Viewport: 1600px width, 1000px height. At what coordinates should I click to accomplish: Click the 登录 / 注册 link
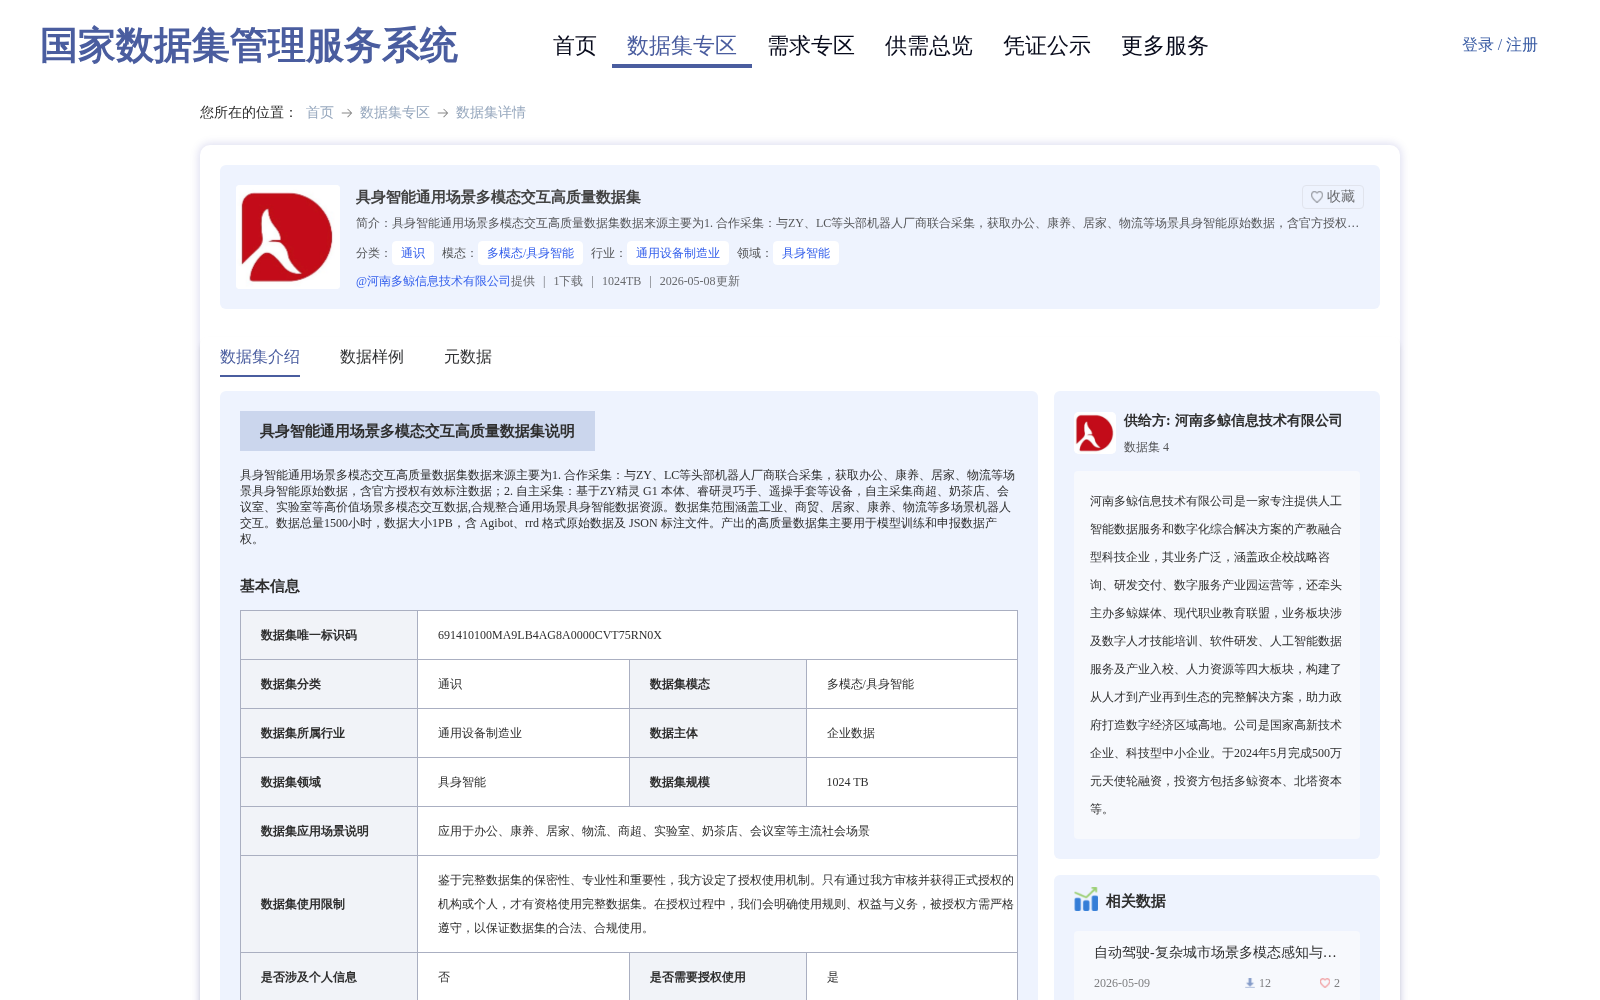1499,45
